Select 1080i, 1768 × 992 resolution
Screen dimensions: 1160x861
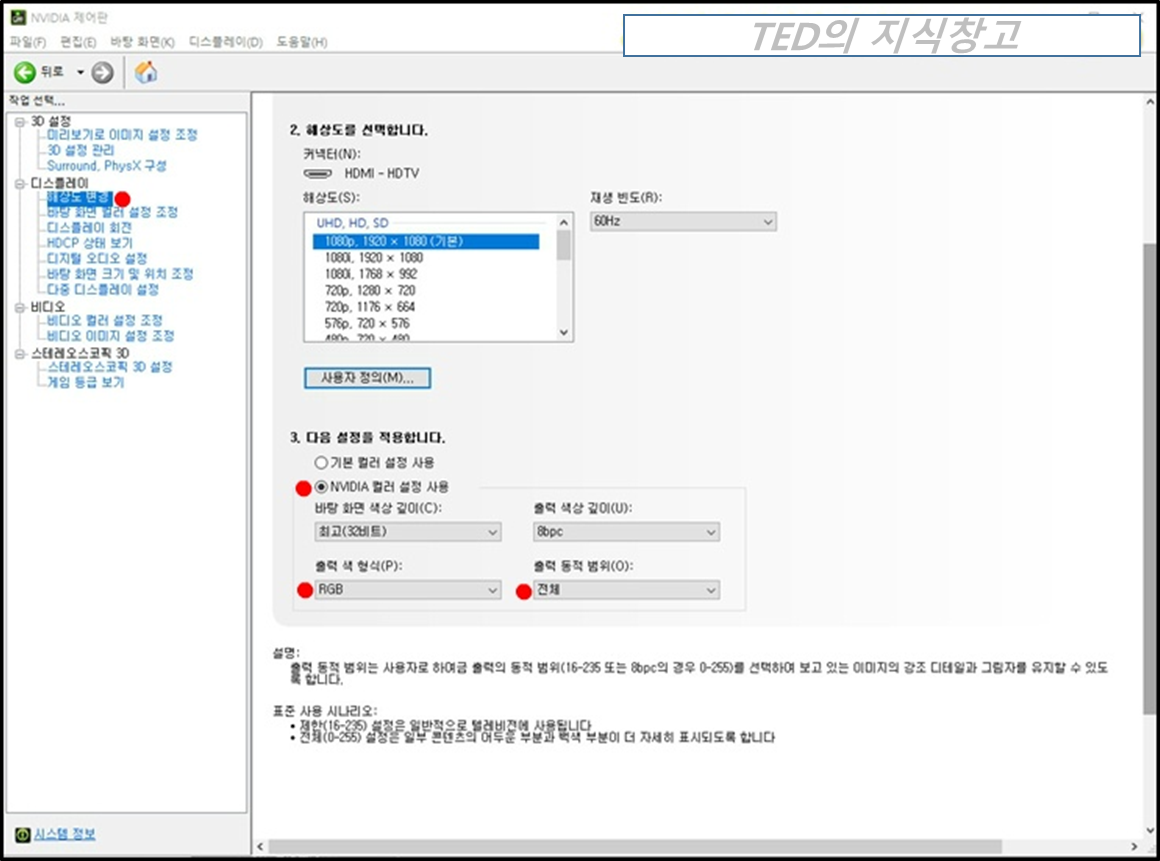click(x=371, y=274)
